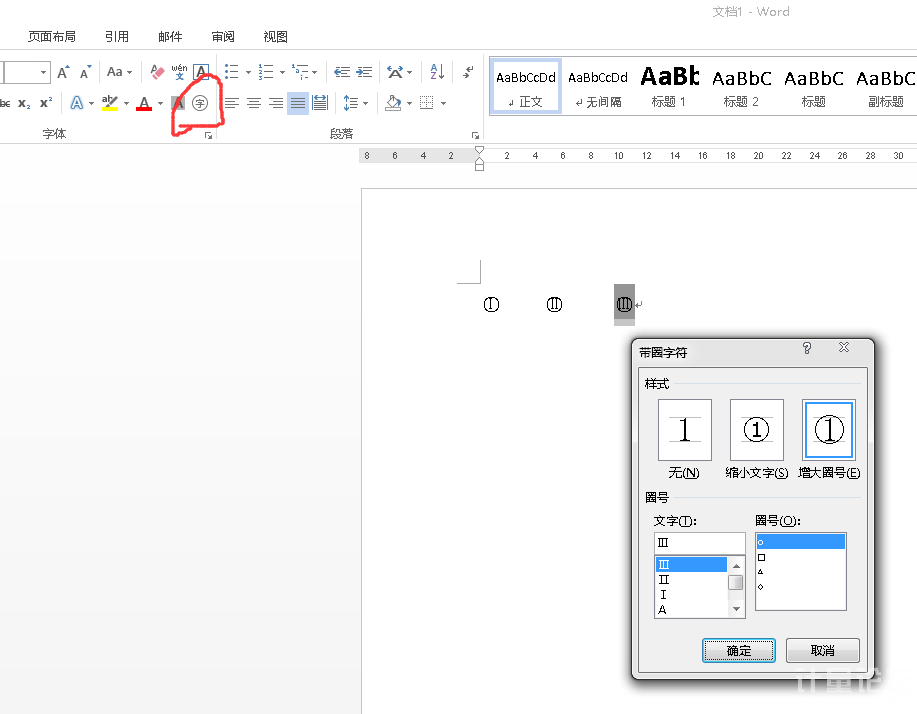The image size is (917, 714).
Task: Expand the line spacing dropdown
Action: pos(365,103)
